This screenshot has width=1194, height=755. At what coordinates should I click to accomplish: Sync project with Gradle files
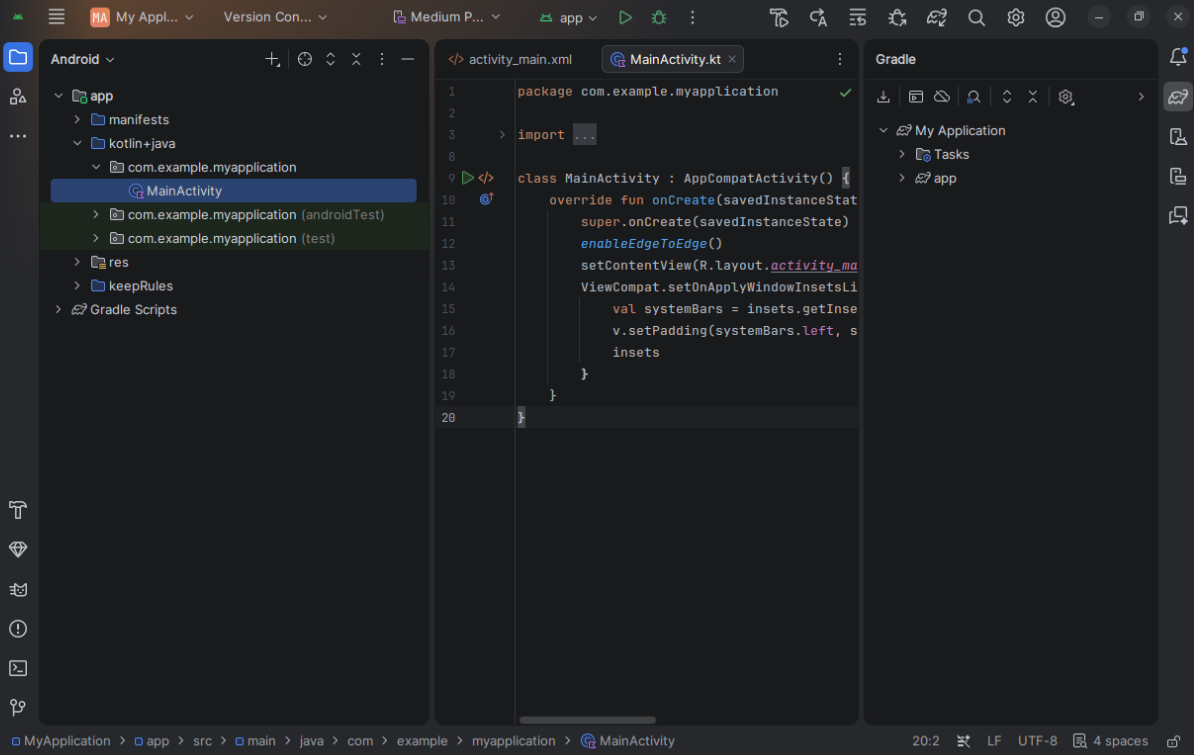[x=937, y=17]
